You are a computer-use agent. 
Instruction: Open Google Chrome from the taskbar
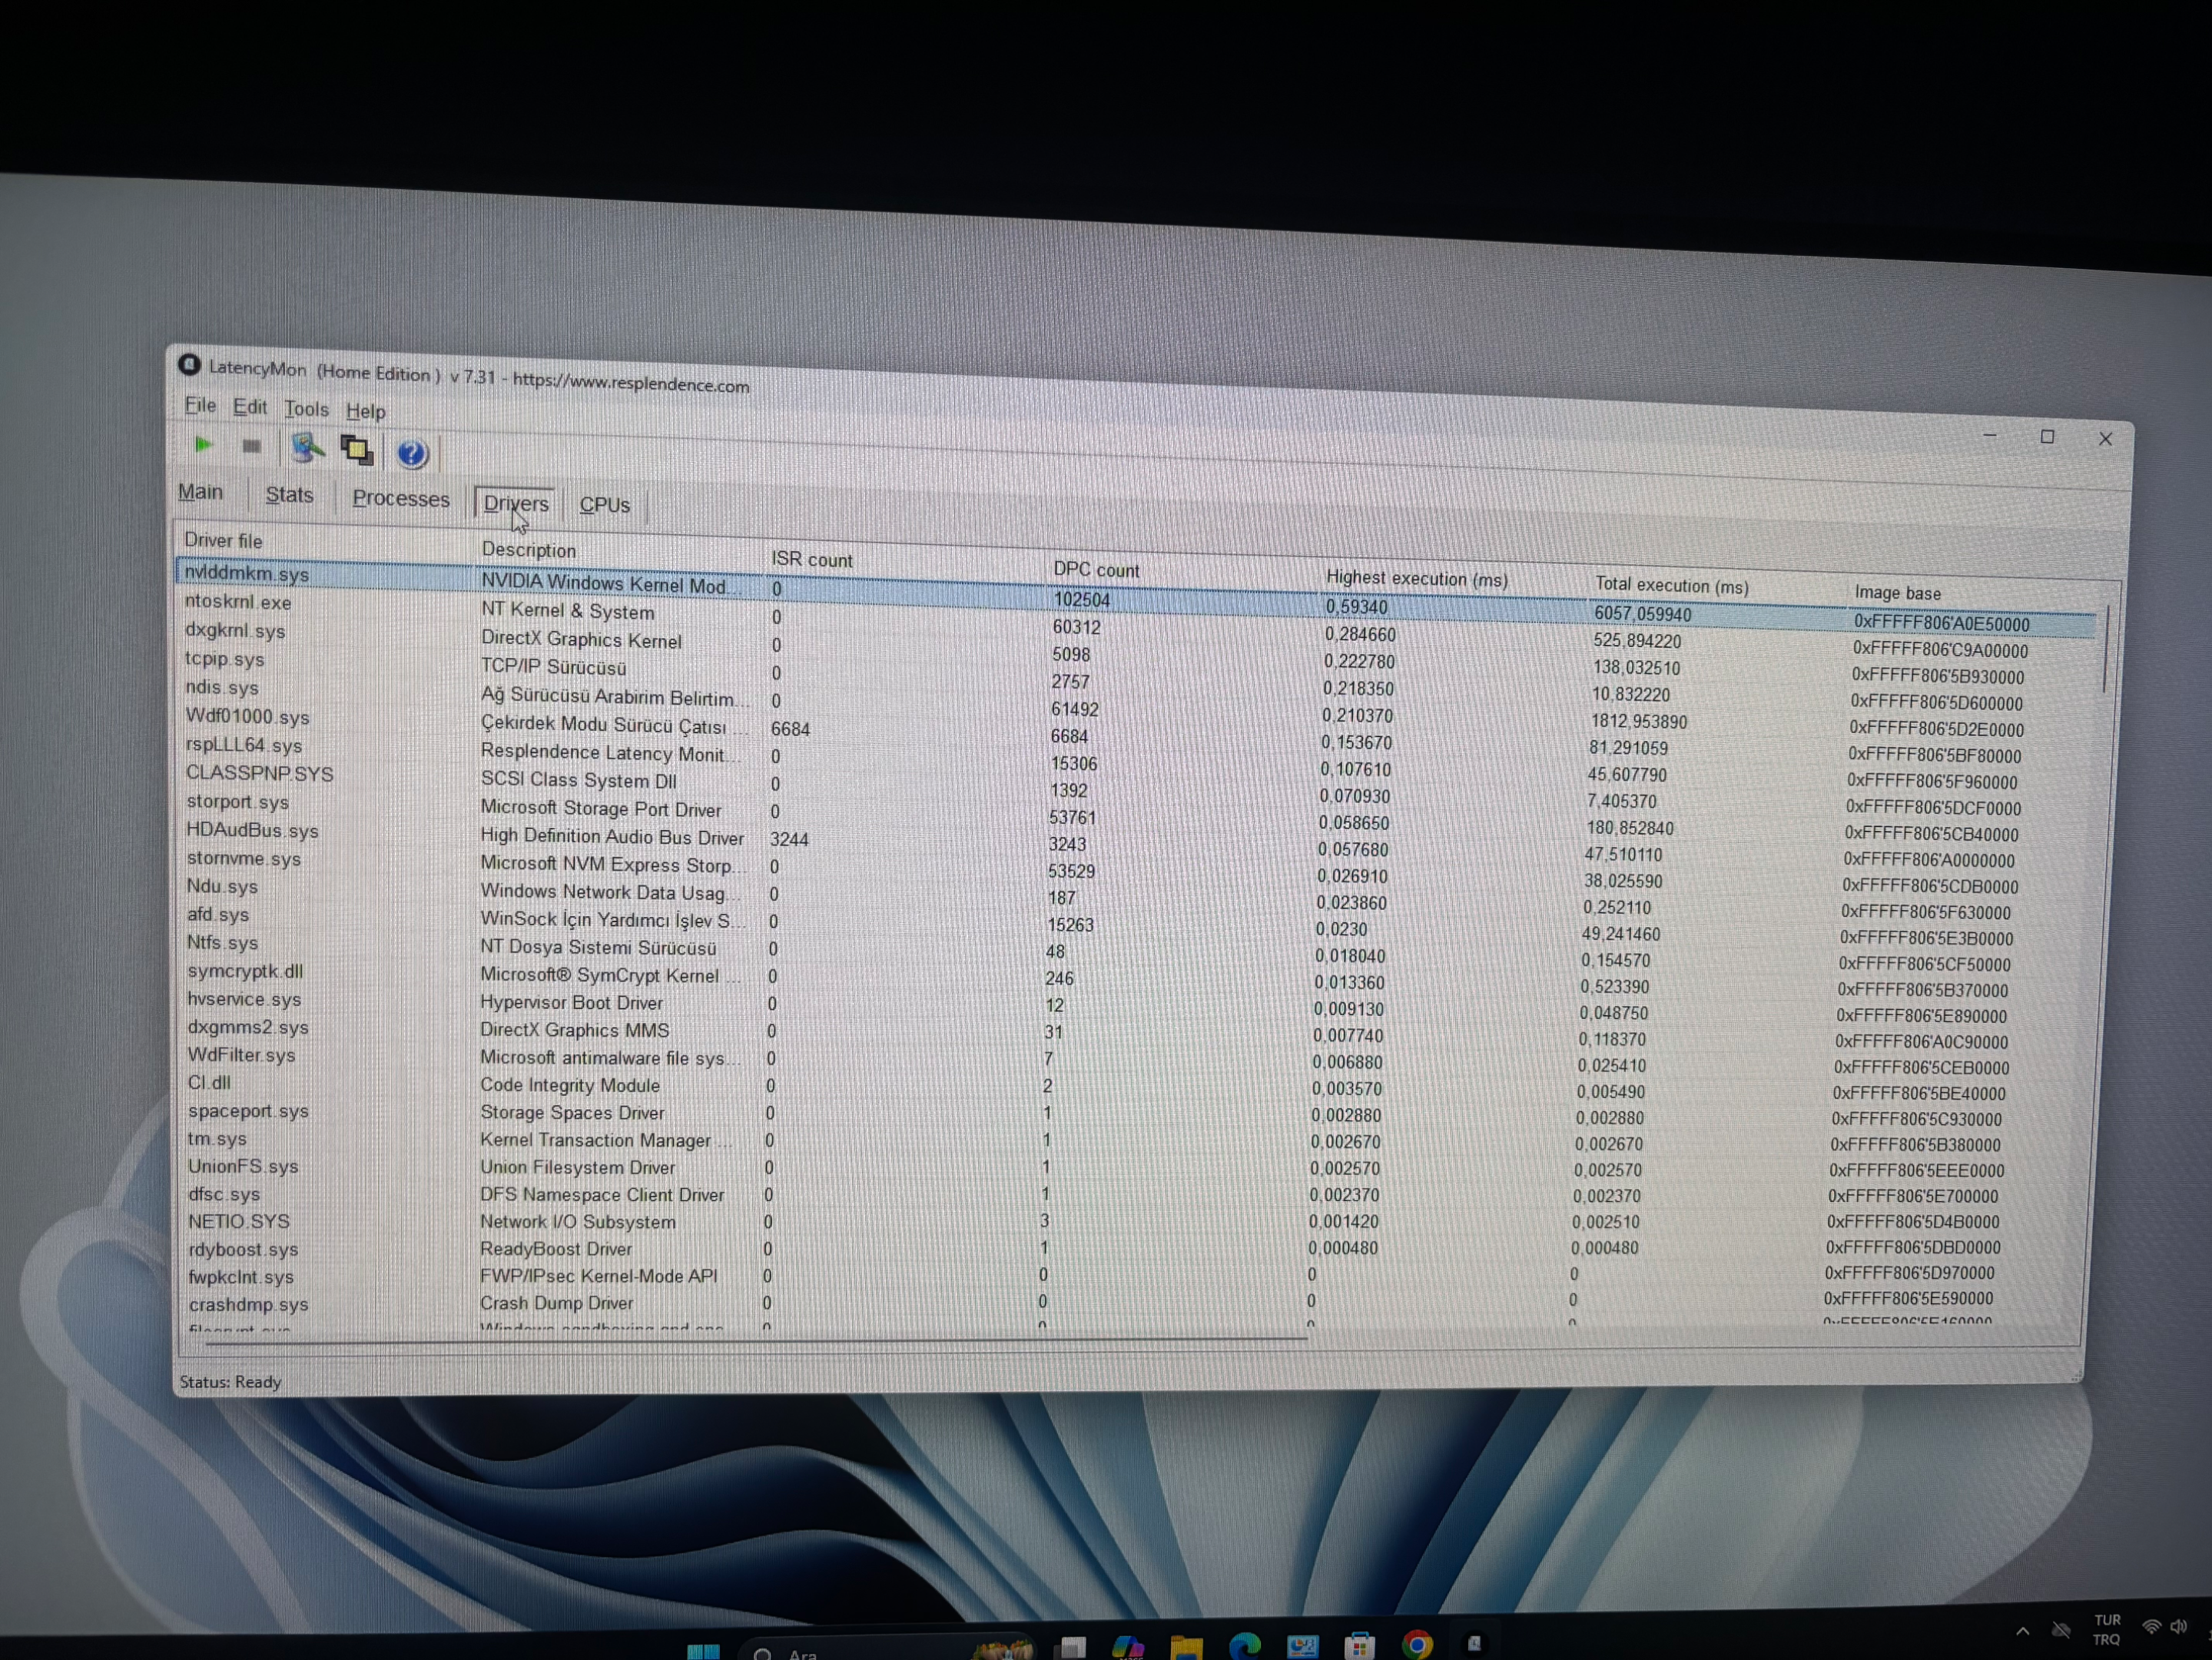tap(1417, 1645)
